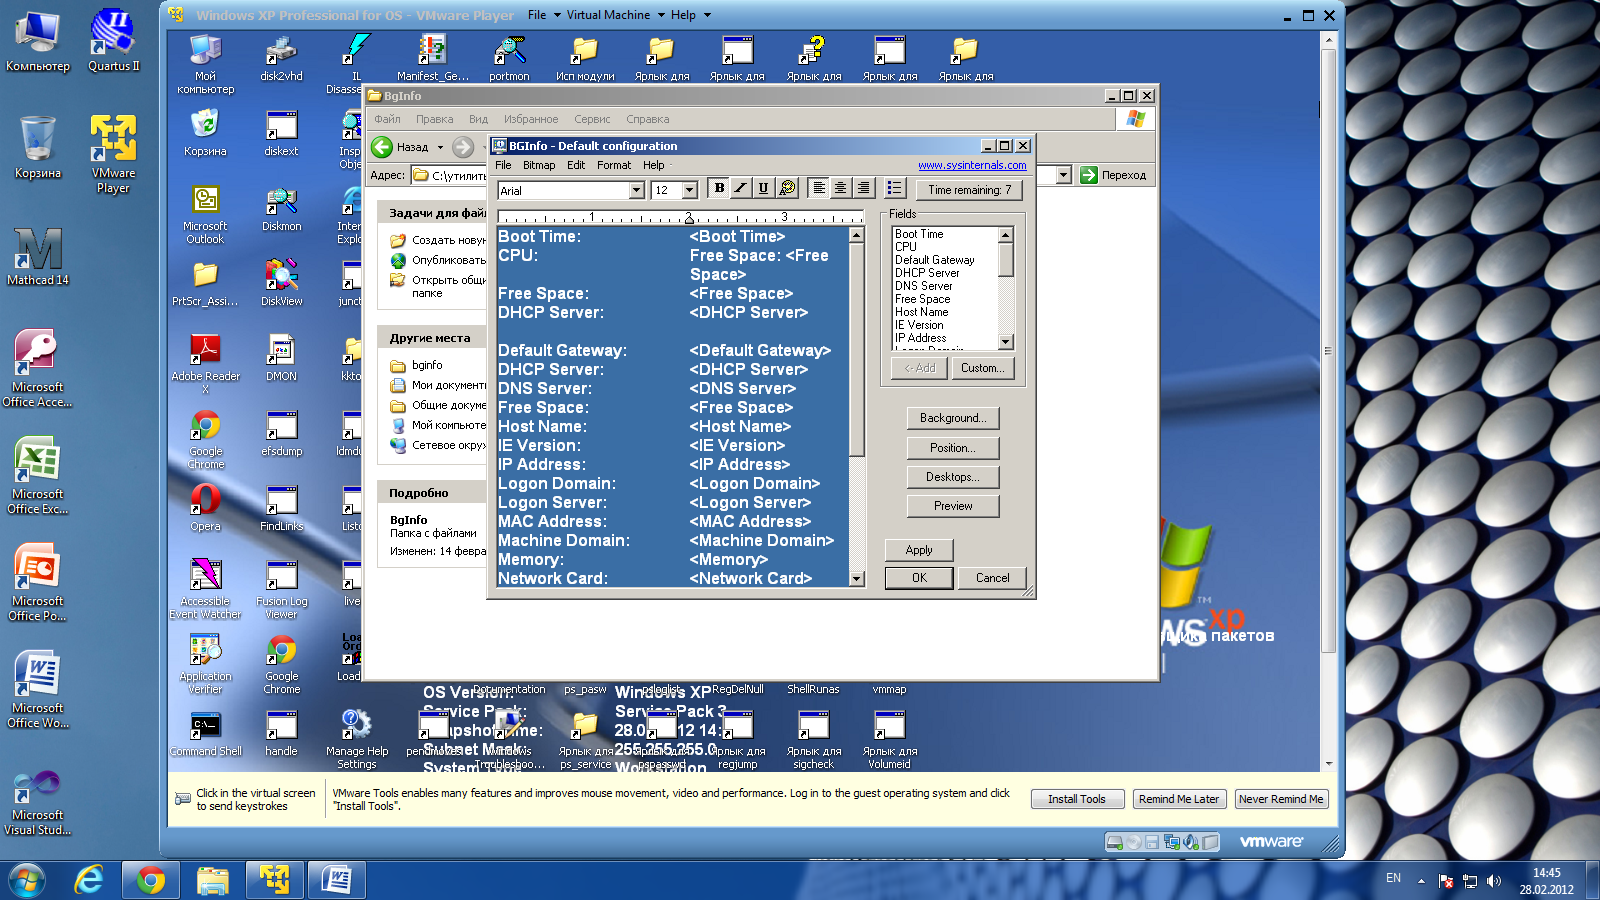Open bginfo folder under Другие места
Image resolution: width=1600 pixels, height=900 pixels.
417,365
